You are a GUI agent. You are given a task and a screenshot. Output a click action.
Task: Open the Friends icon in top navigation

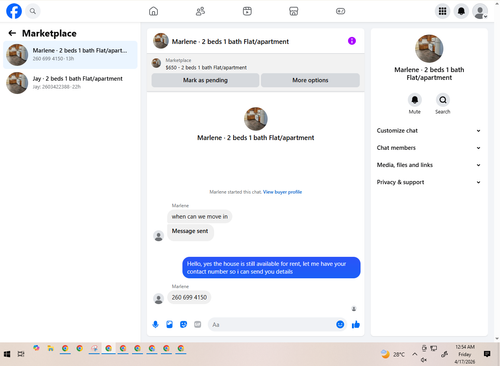tap(200, 11)
